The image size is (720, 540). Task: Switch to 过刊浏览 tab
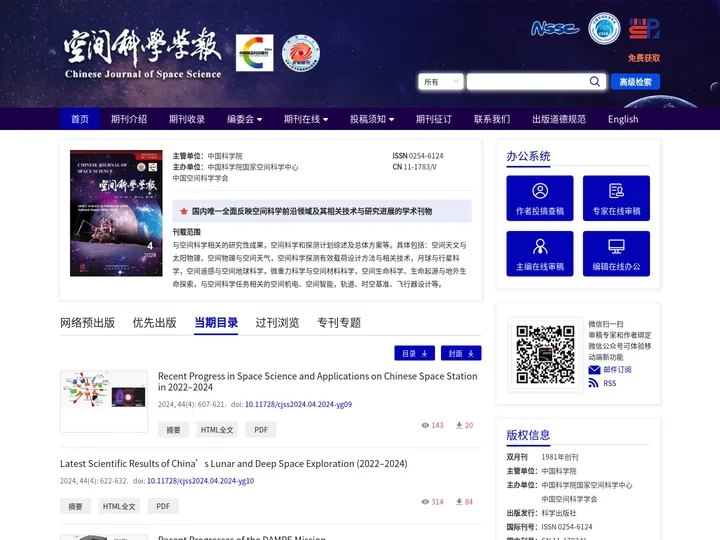tap(277, 322)
